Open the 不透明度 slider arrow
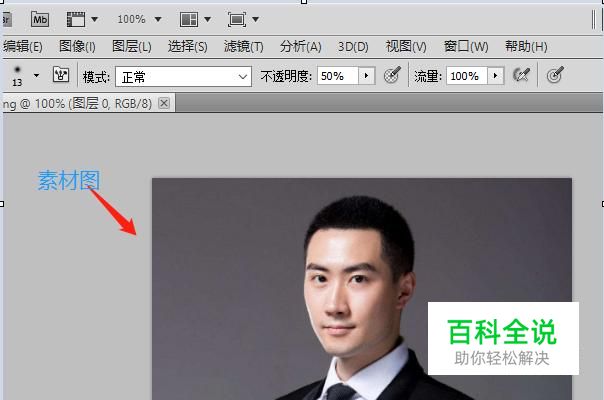The height and width of the screenshot is (400, 604). [x=367, y=76]
